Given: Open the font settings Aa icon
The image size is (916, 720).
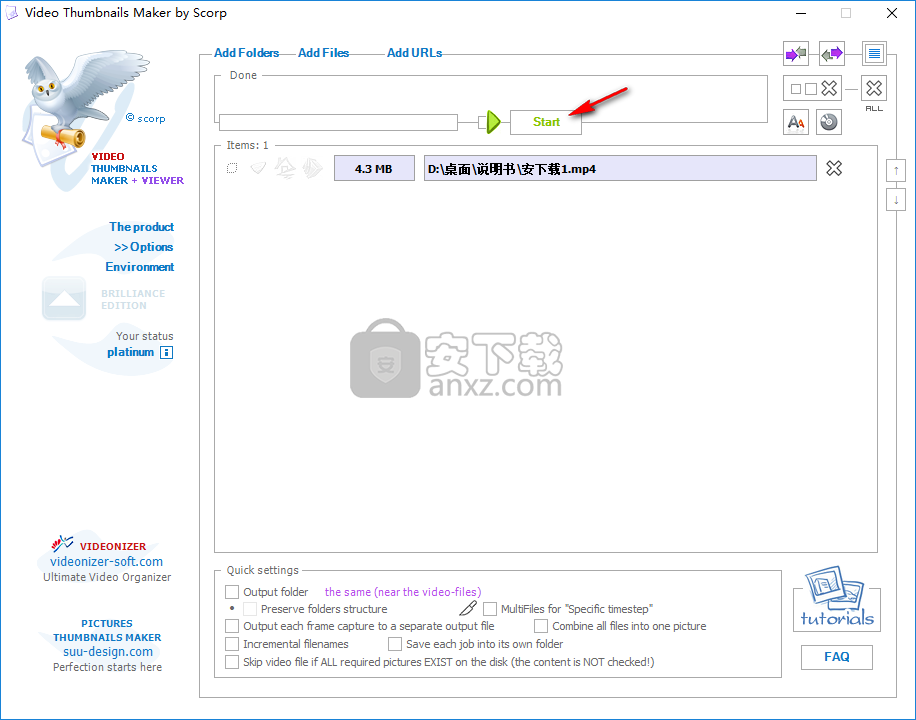Looking at the screenshot, I should click(796, 122).
